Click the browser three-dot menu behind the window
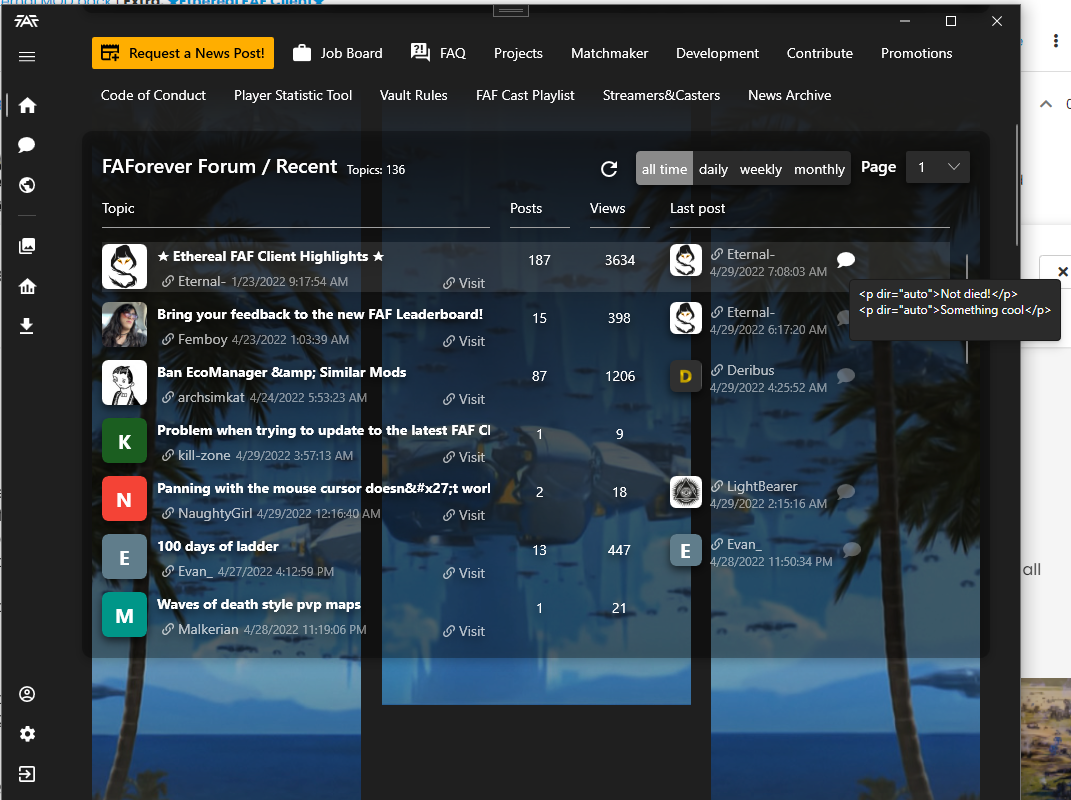1071x800 pixels. coord(1056,41)
